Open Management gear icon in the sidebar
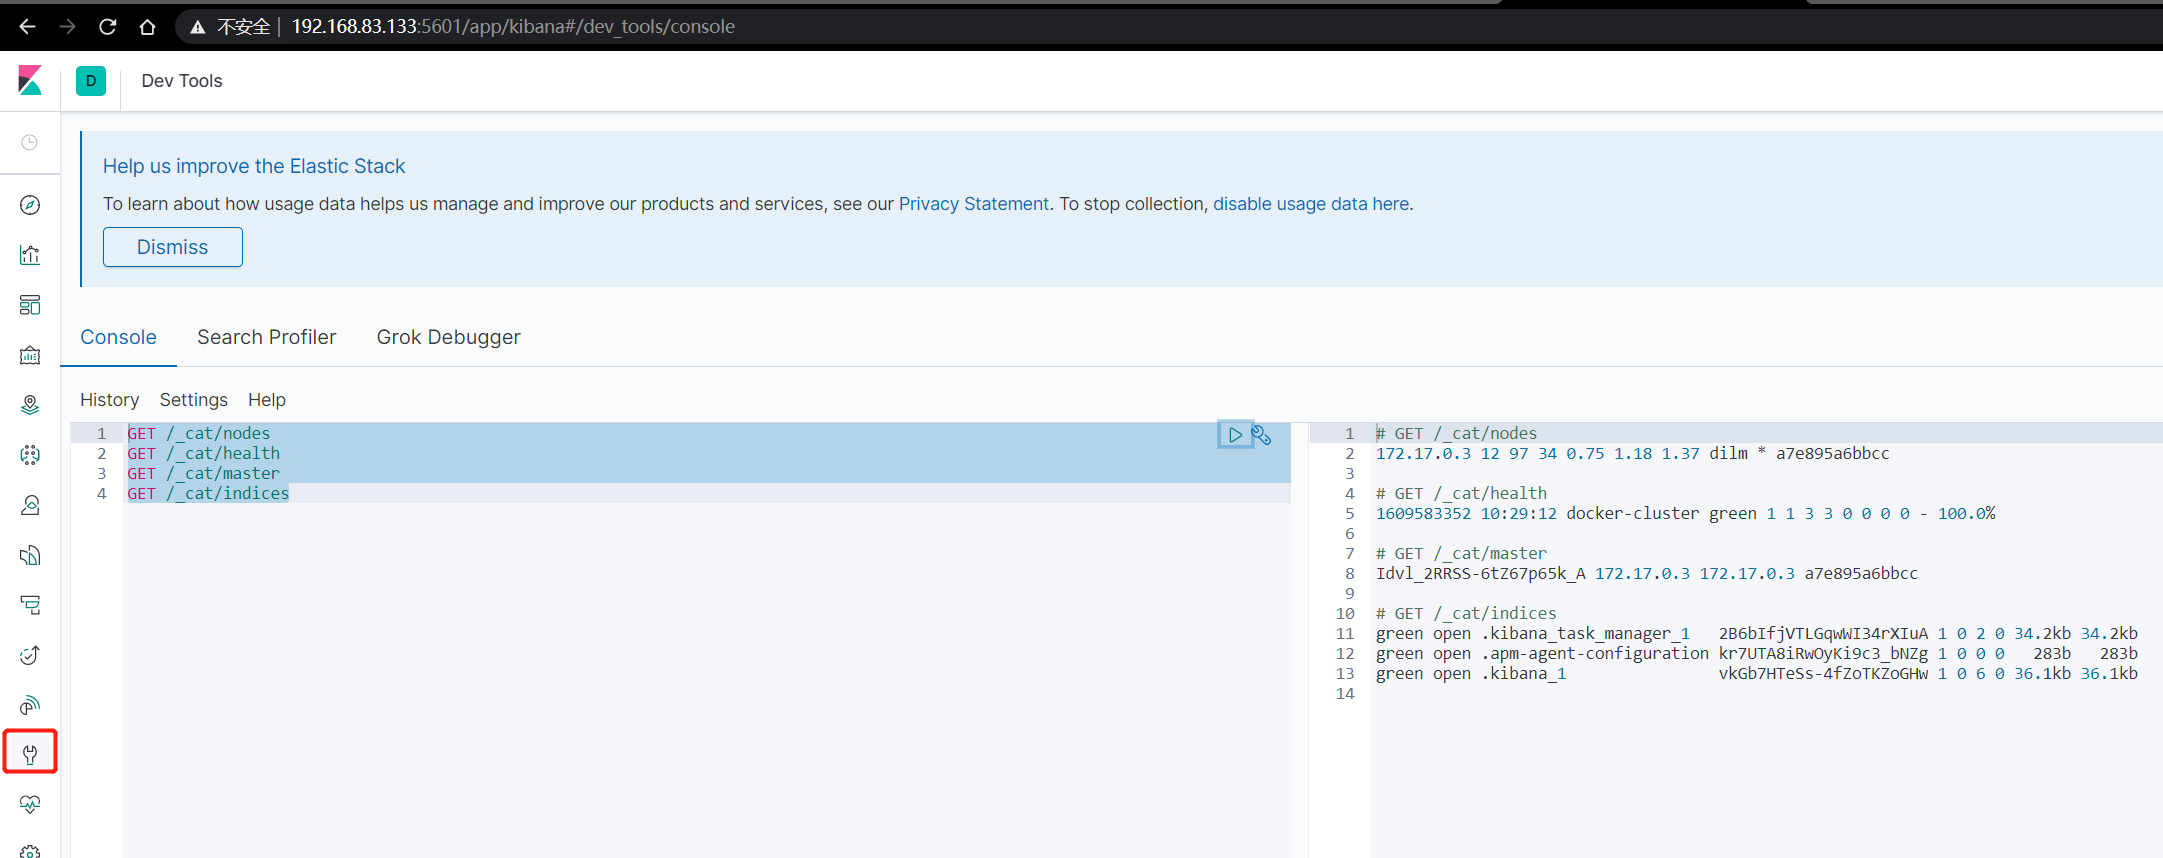This screenshot has width=2163, height=858. [x=30, y=851]
